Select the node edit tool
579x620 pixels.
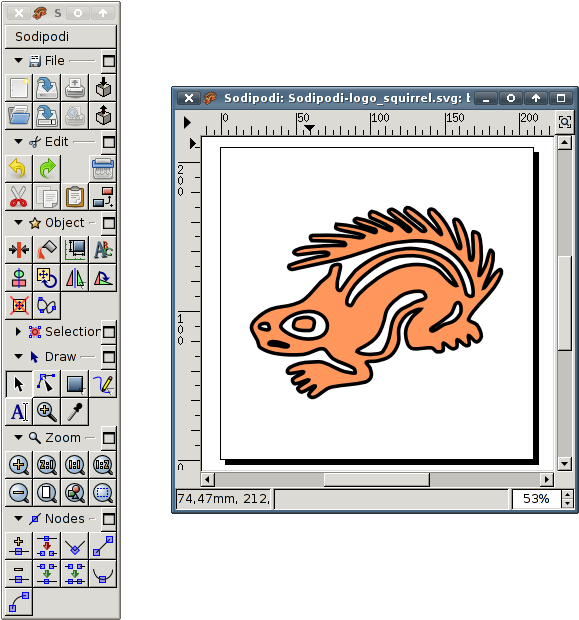(47, 384)
